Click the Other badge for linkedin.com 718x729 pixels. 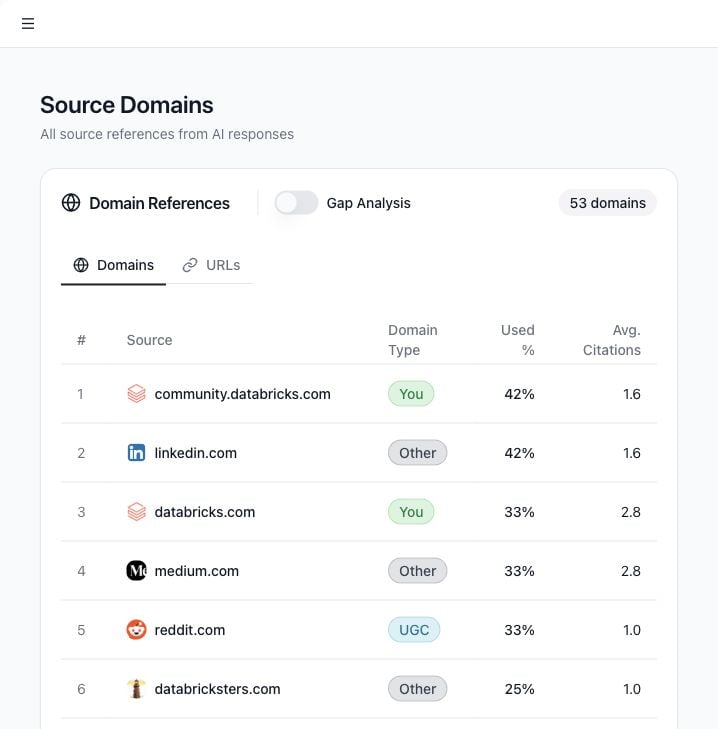(418, 453)
